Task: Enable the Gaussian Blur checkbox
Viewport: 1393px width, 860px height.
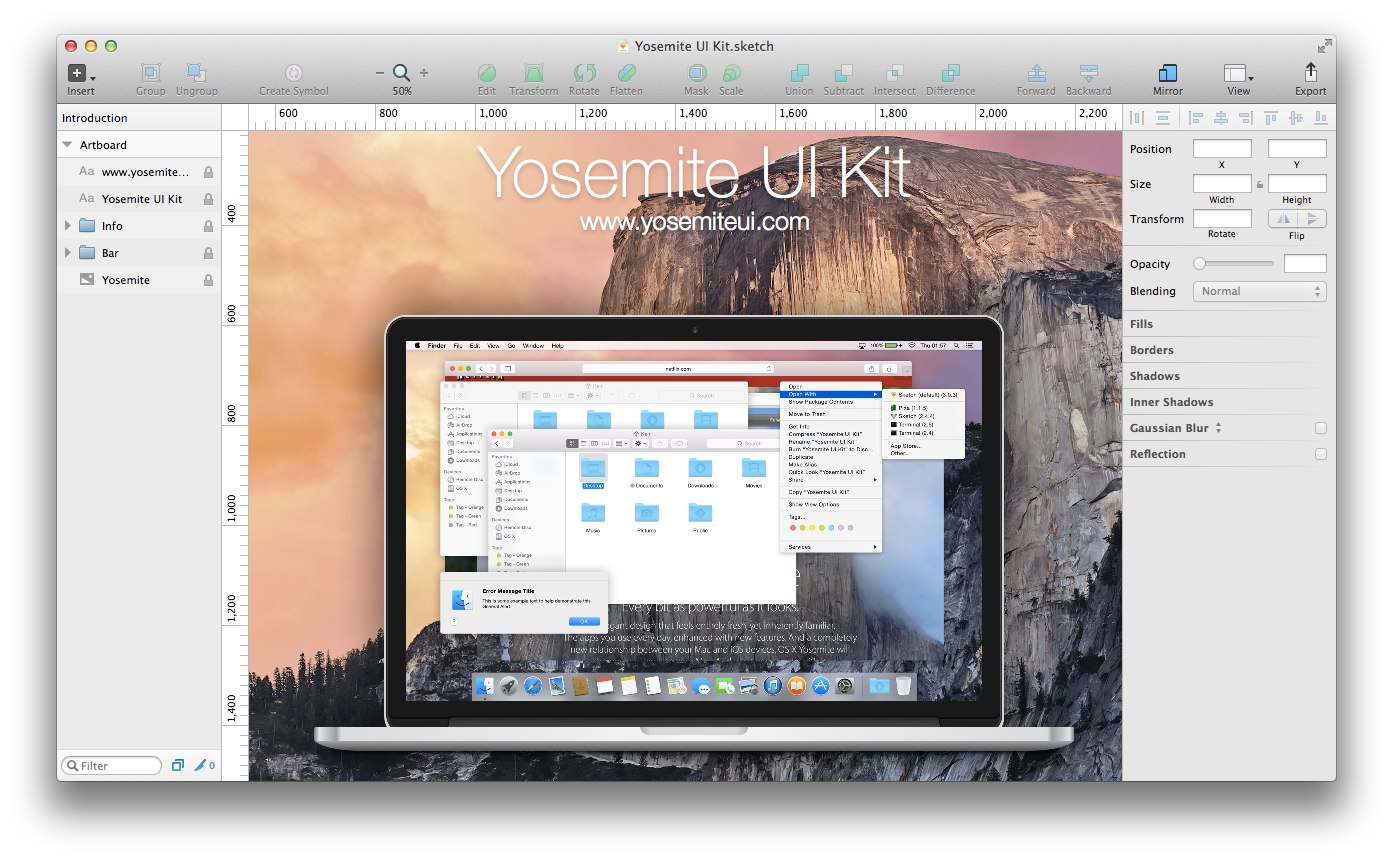Action: coord(1321,428)
